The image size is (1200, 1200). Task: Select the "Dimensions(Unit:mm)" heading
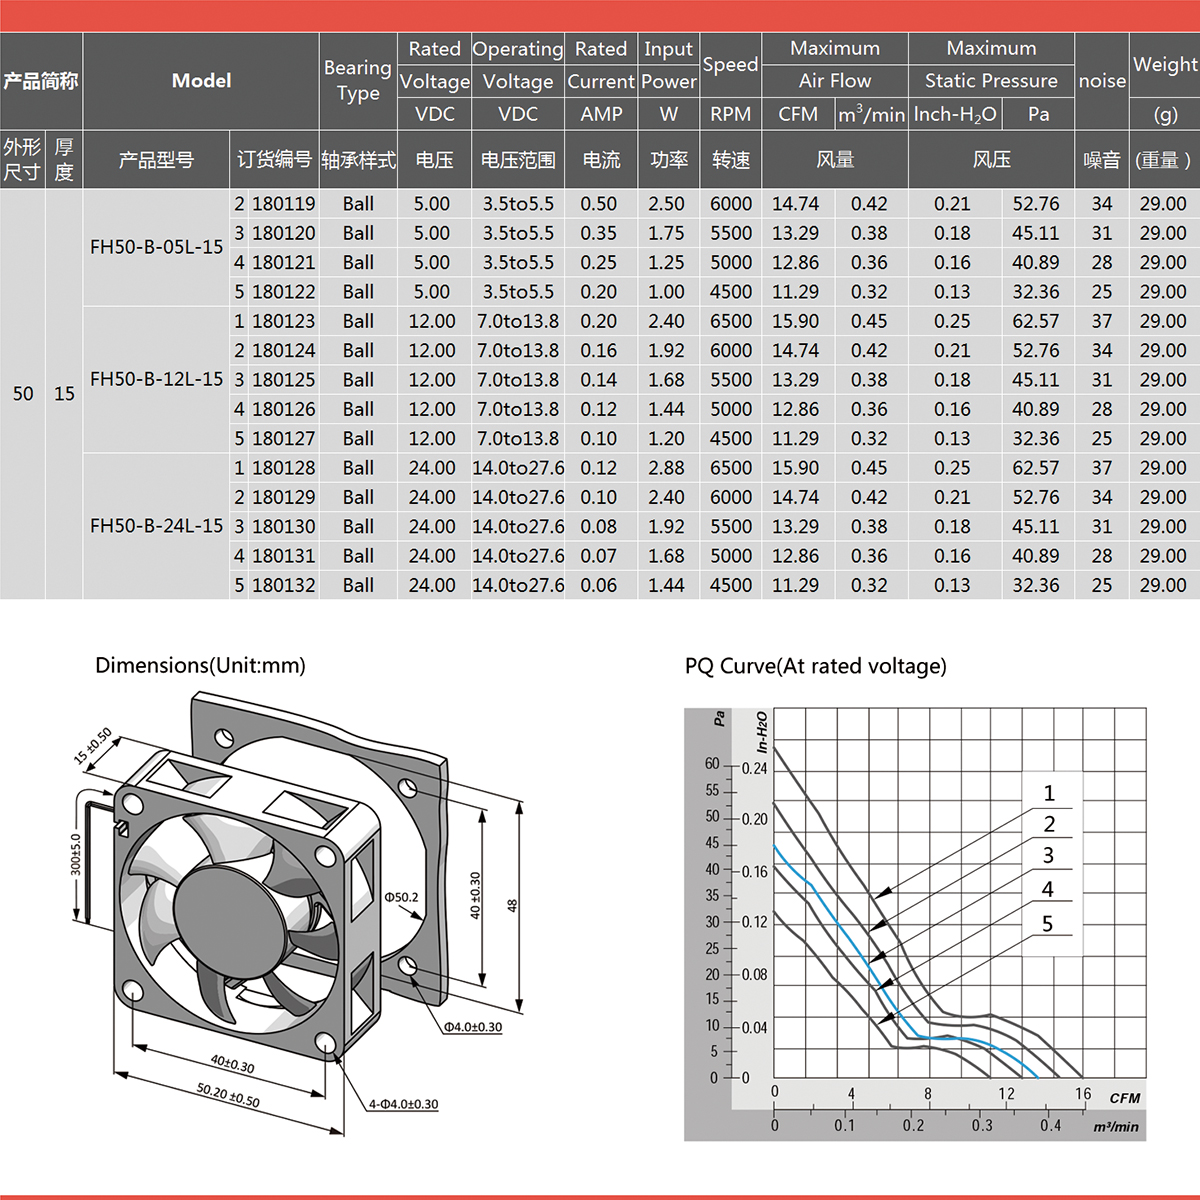(x=200, y=666)
